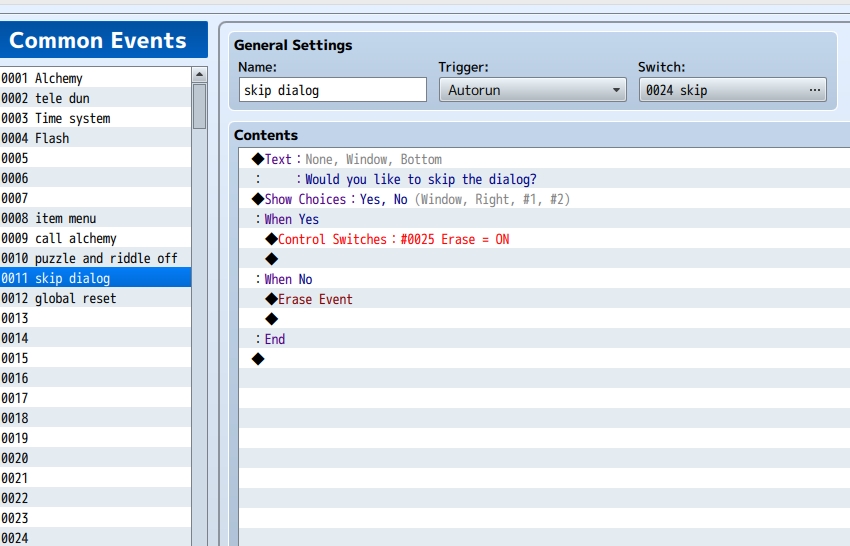Select the 0001 Alchemy common event

pyautogui.click(x=95, y=78)
